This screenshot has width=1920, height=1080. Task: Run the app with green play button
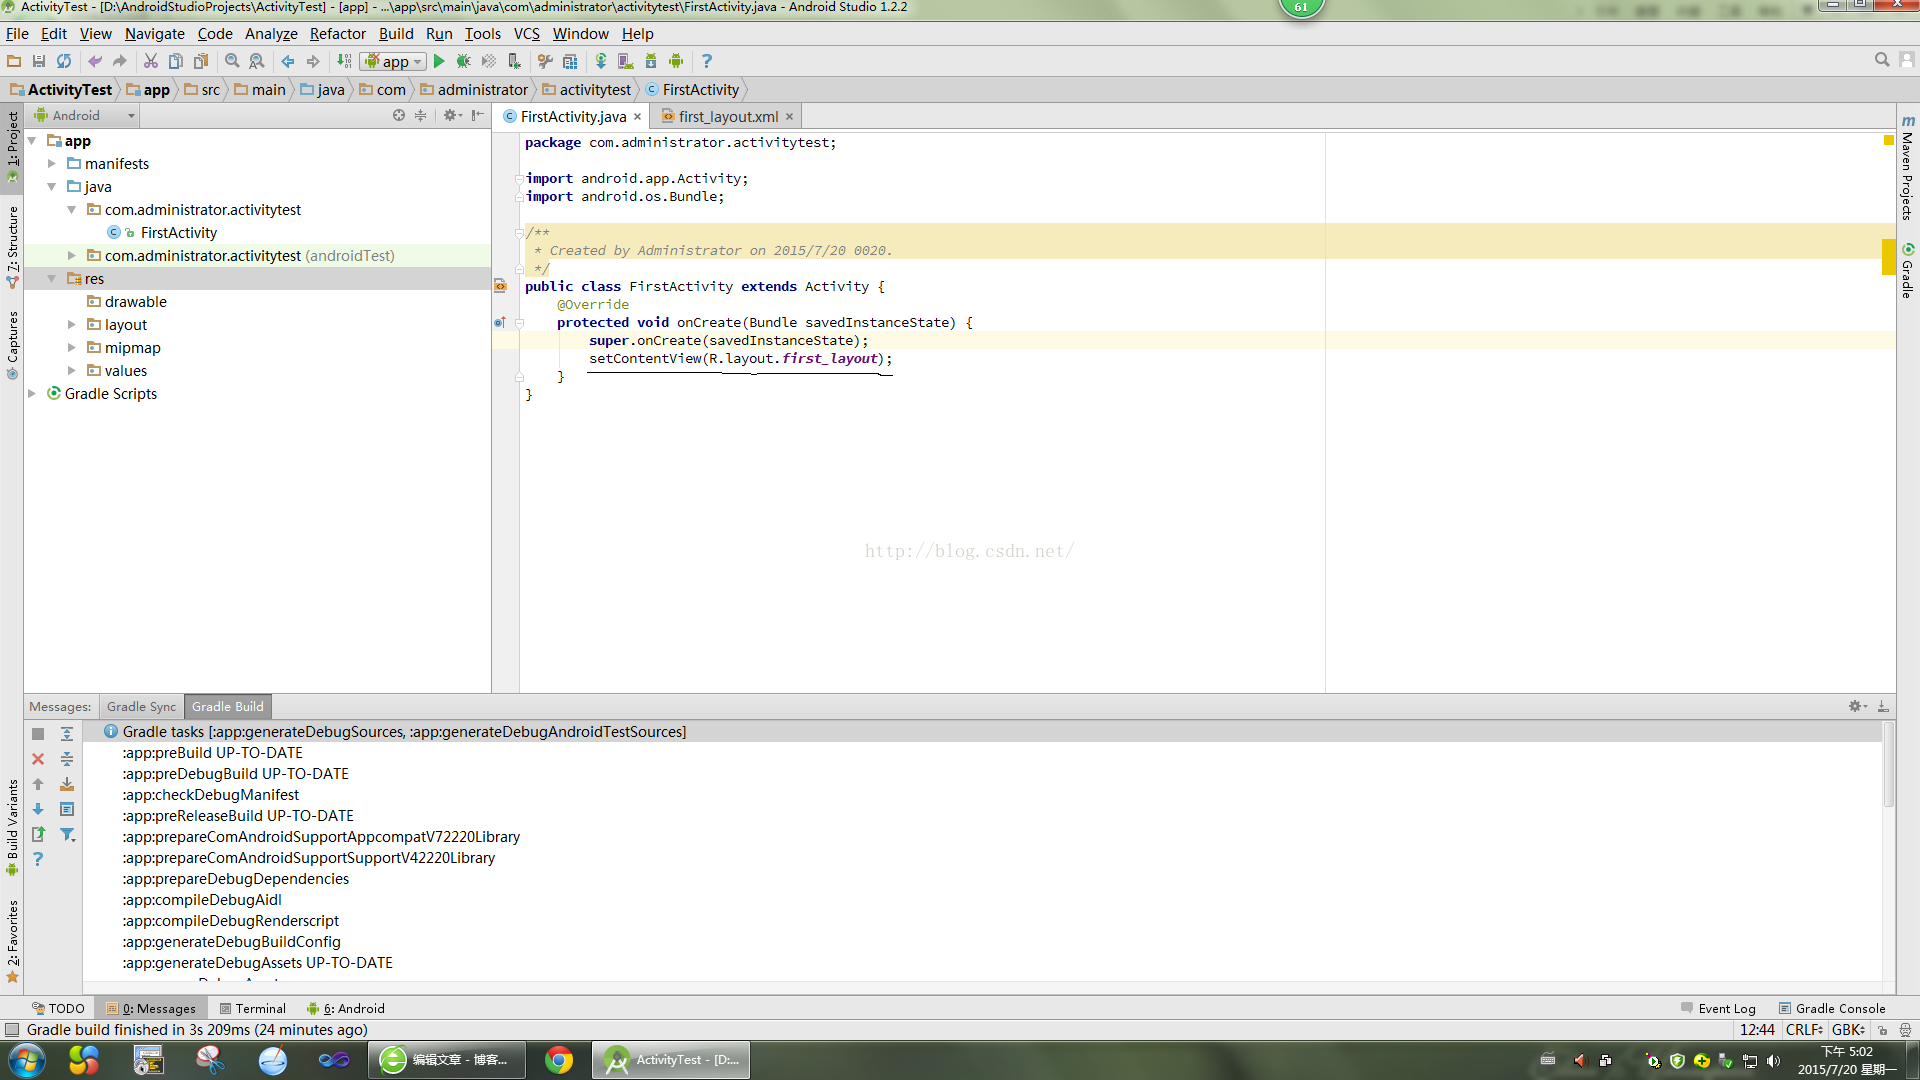click(x=439, y=61)
